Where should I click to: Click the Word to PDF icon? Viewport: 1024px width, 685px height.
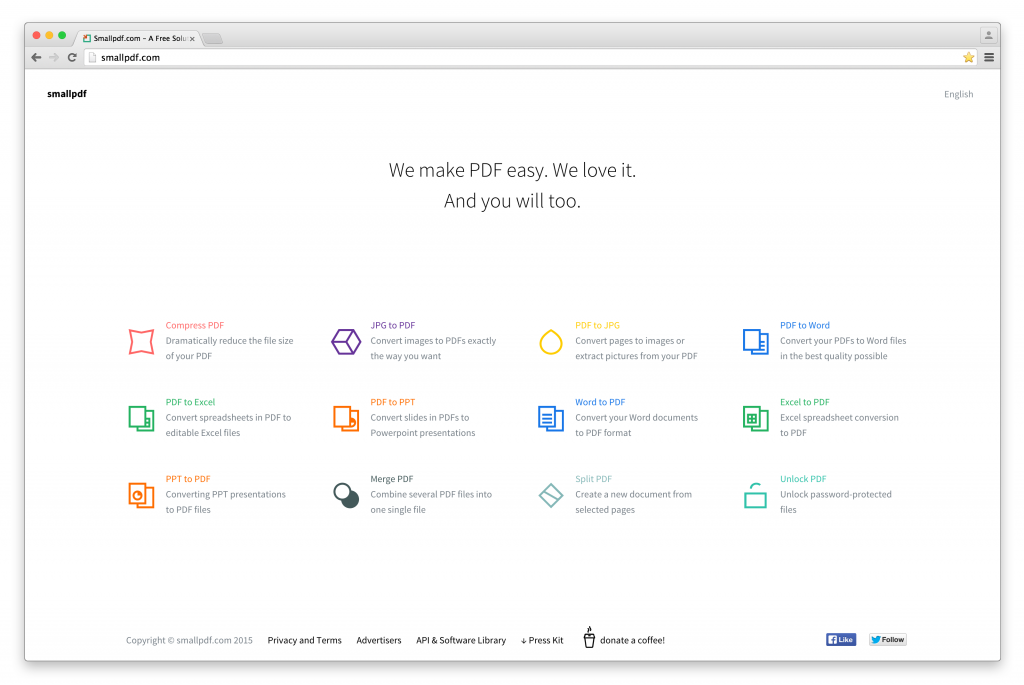551,419
